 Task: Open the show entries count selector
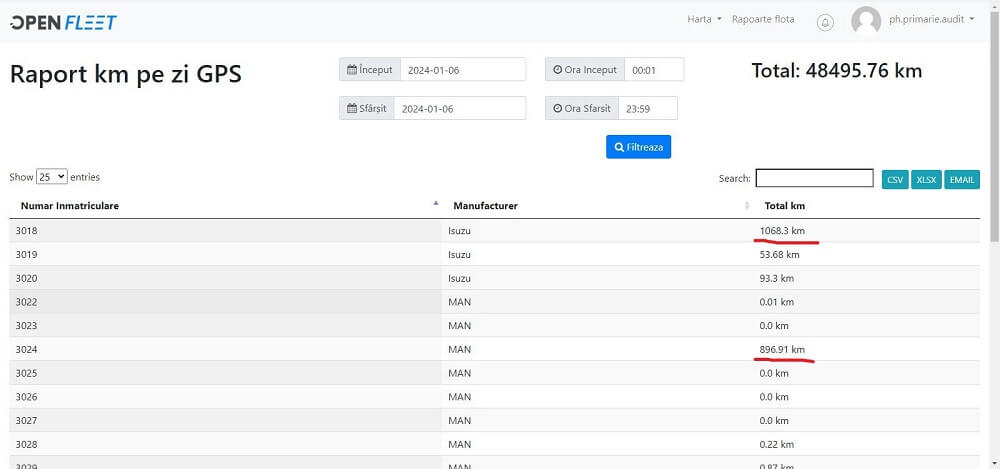[51, 177]
